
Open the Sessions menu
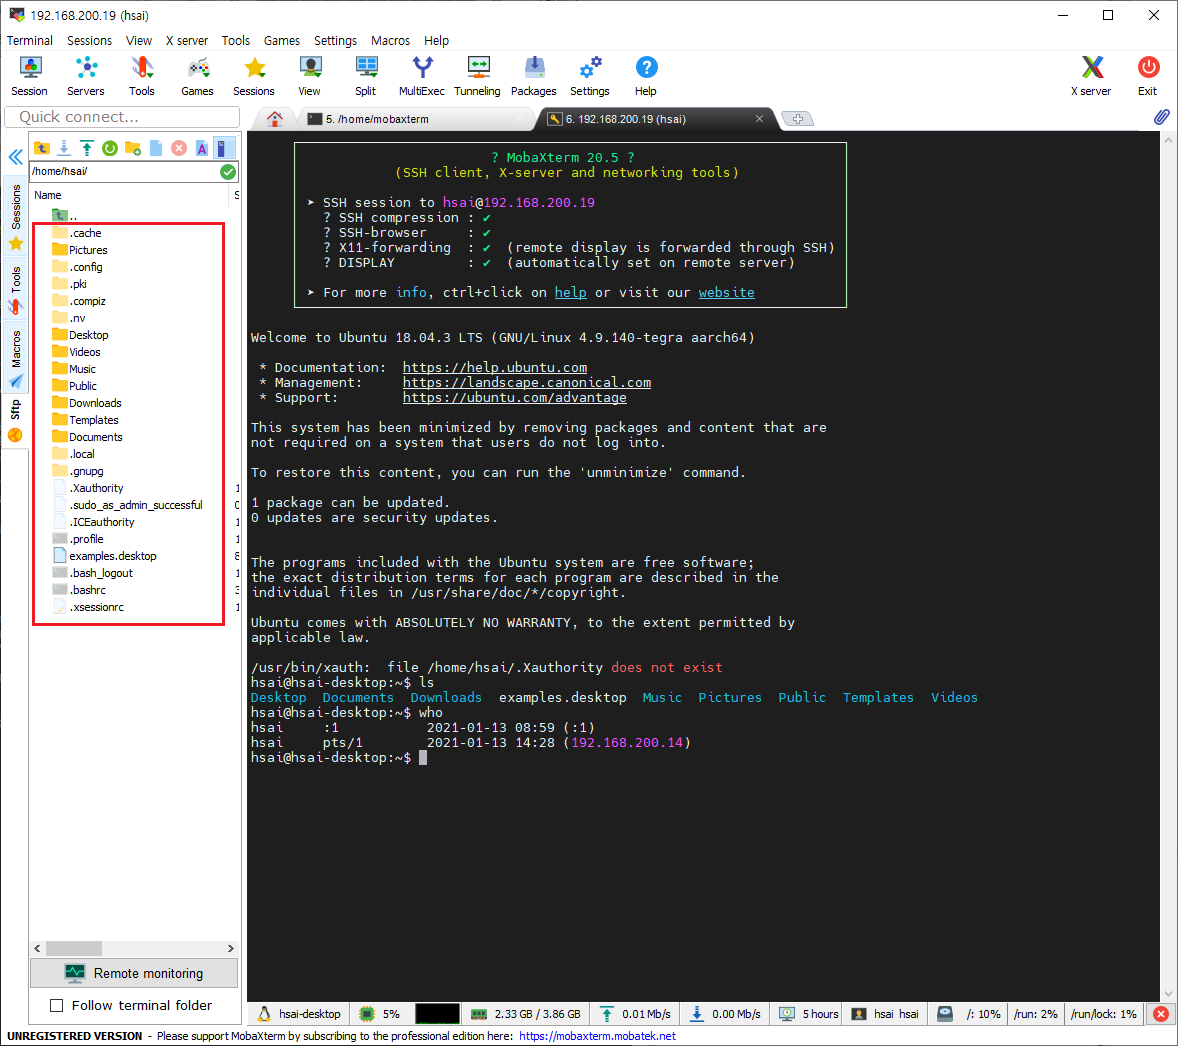tap(89, 41)
